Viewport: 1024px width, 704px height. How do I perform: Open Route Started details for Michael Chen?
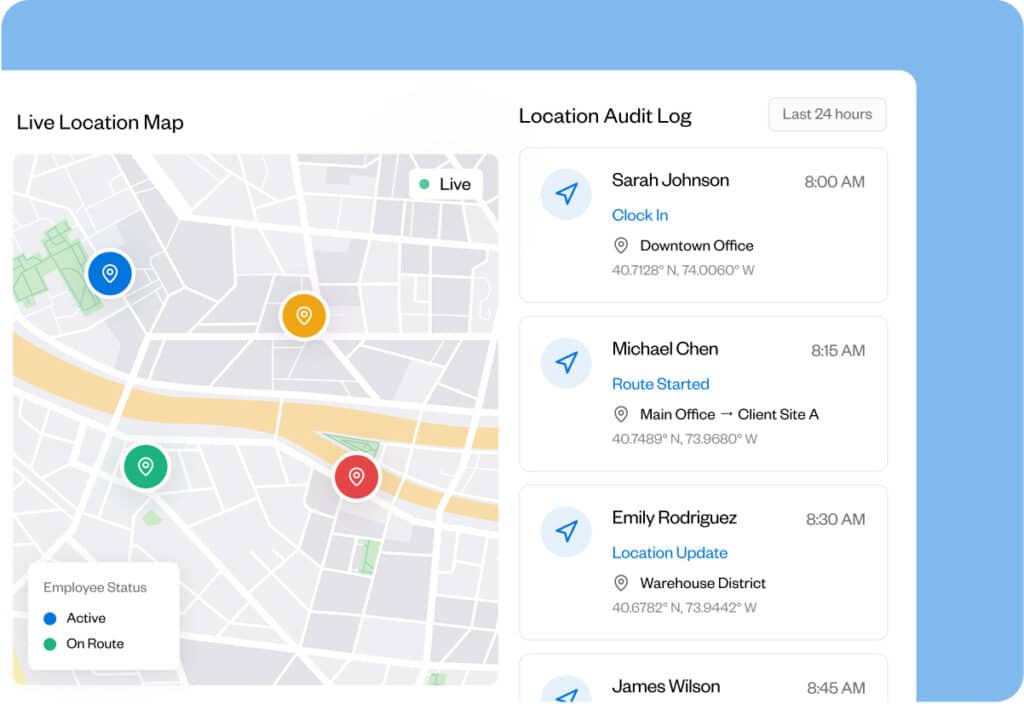[661, 384]
